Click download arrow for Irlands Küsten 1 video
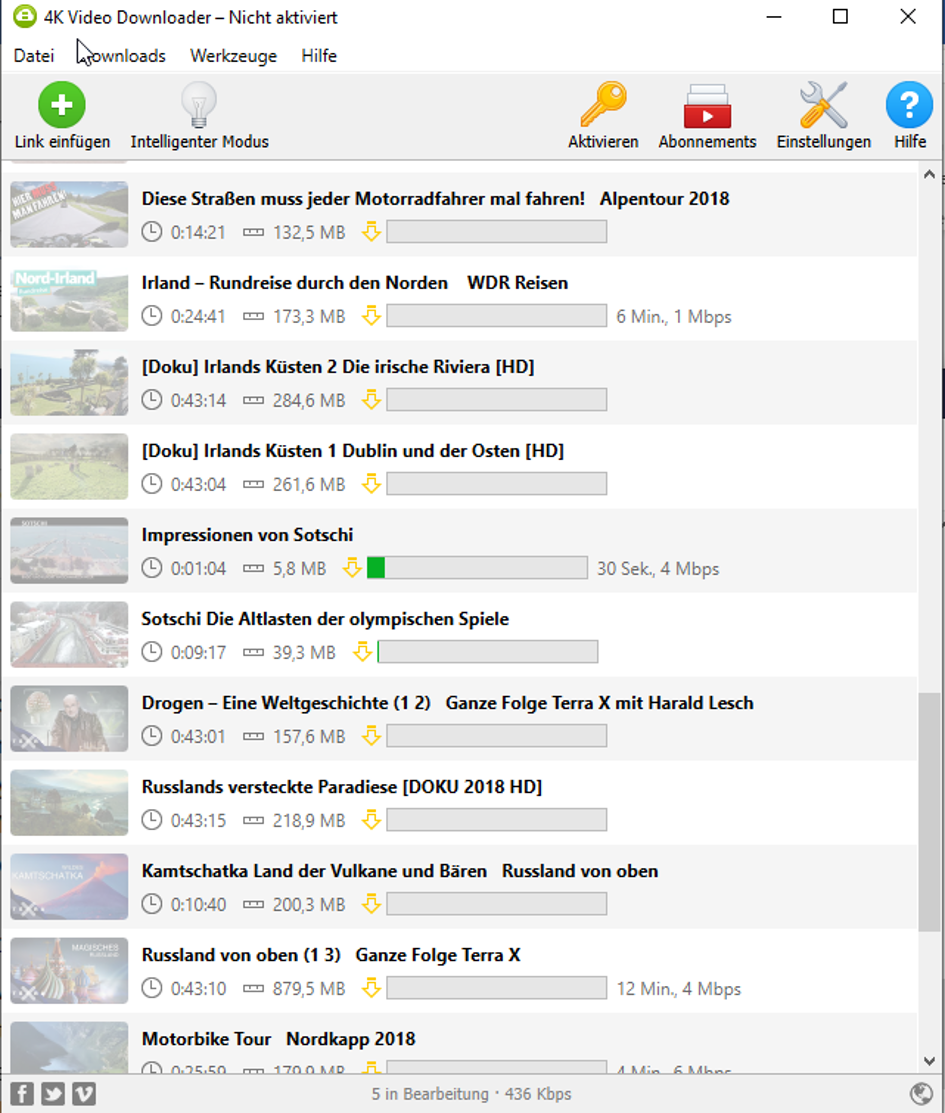945x1113 pixels. 371,484
